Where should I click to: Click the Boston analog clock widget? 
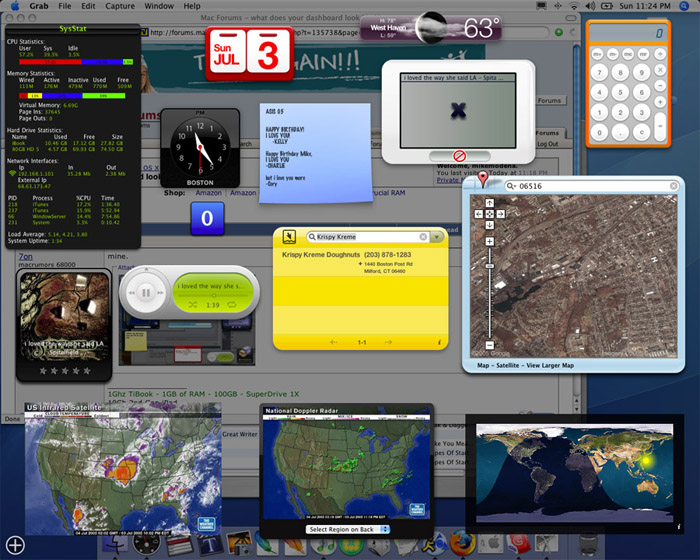(200, 148)
